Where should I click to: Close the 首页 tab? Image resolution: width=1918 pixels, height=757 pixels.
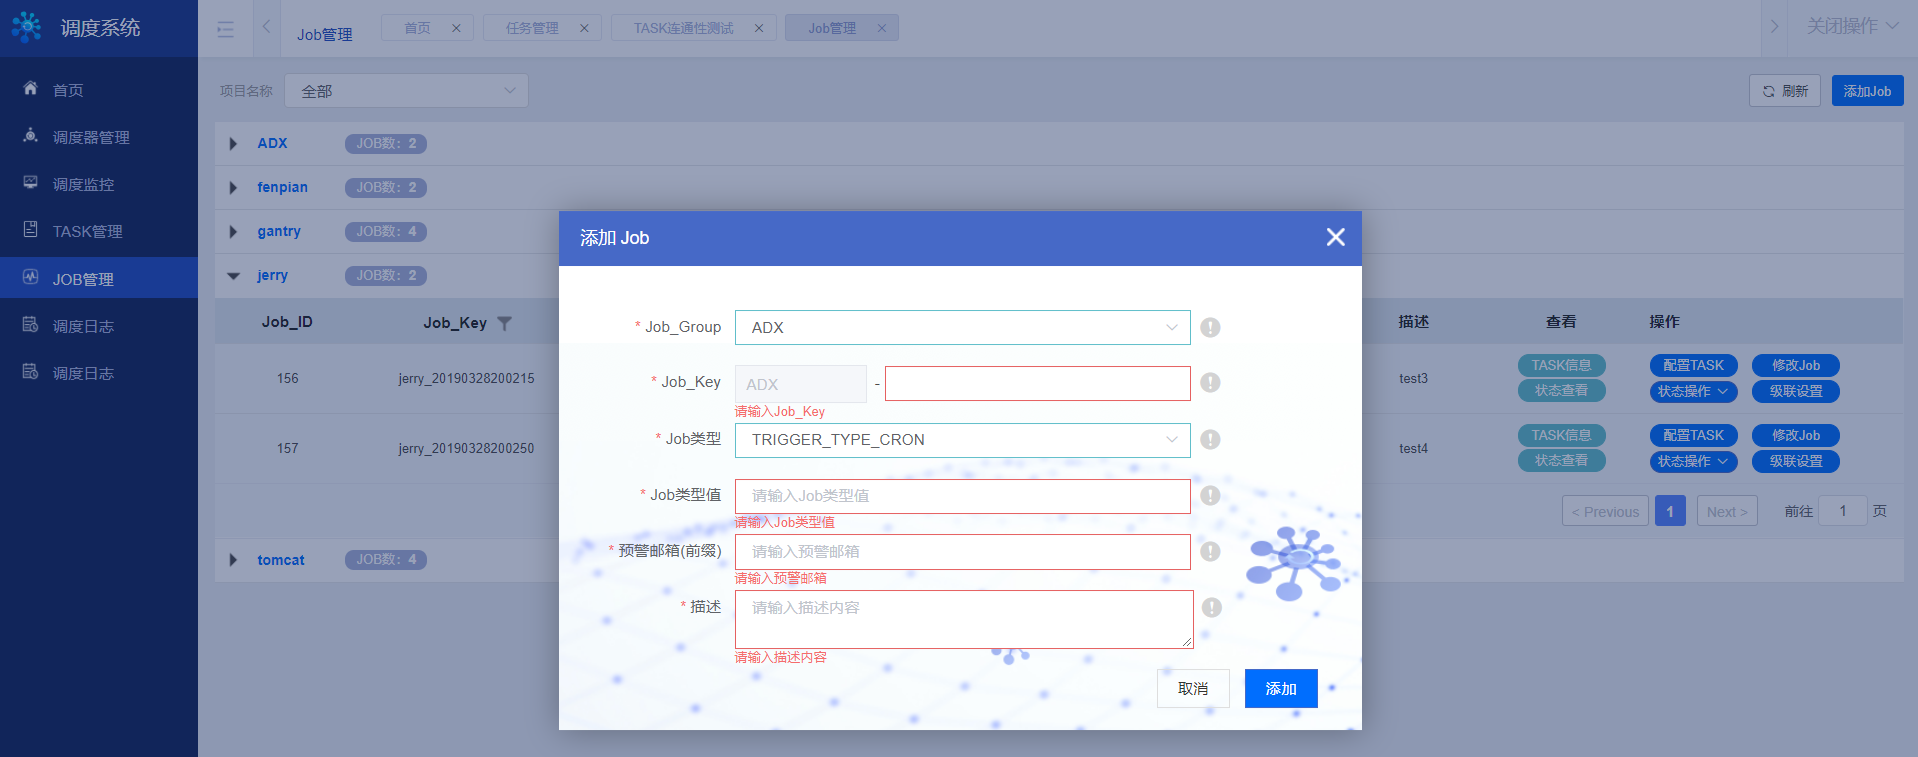pyautogui.click(x=456, y=28)
